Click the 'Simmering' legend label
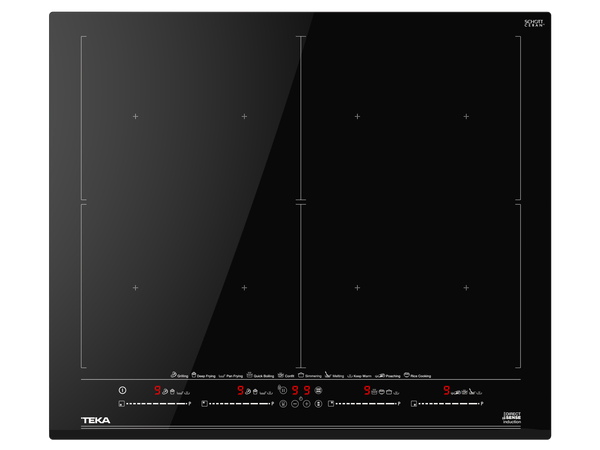 click(313, 376)
